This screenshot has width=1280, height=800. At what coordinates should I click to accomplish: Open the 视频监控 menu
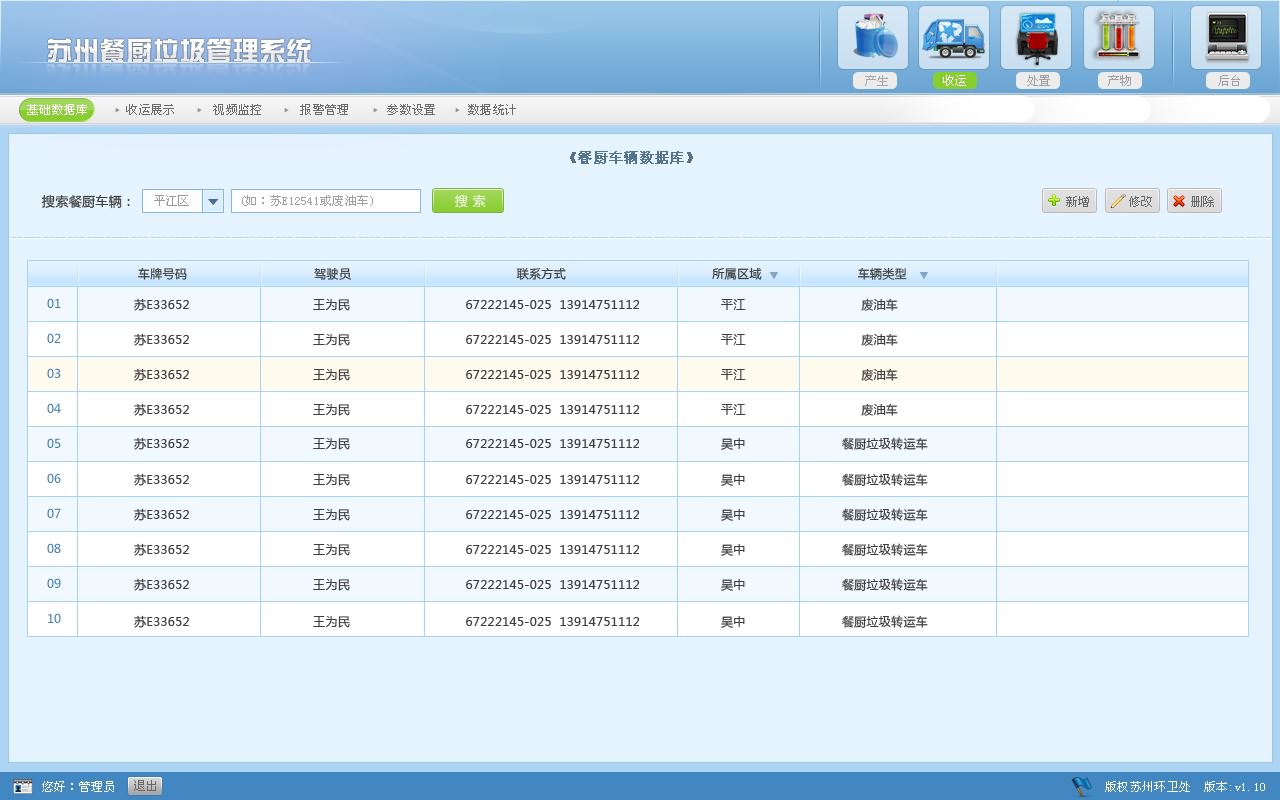[237, 110]
